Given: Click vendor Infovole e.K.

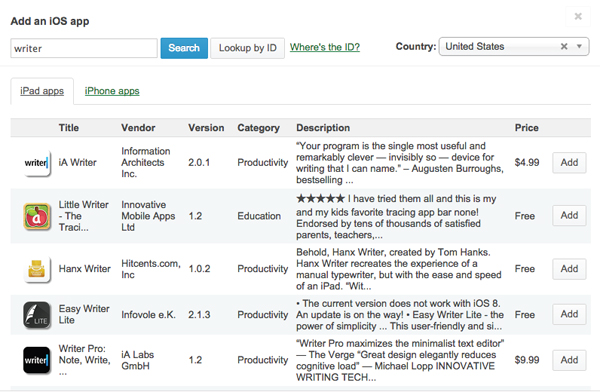Looking at the screenshot, I should pos(148,315).
